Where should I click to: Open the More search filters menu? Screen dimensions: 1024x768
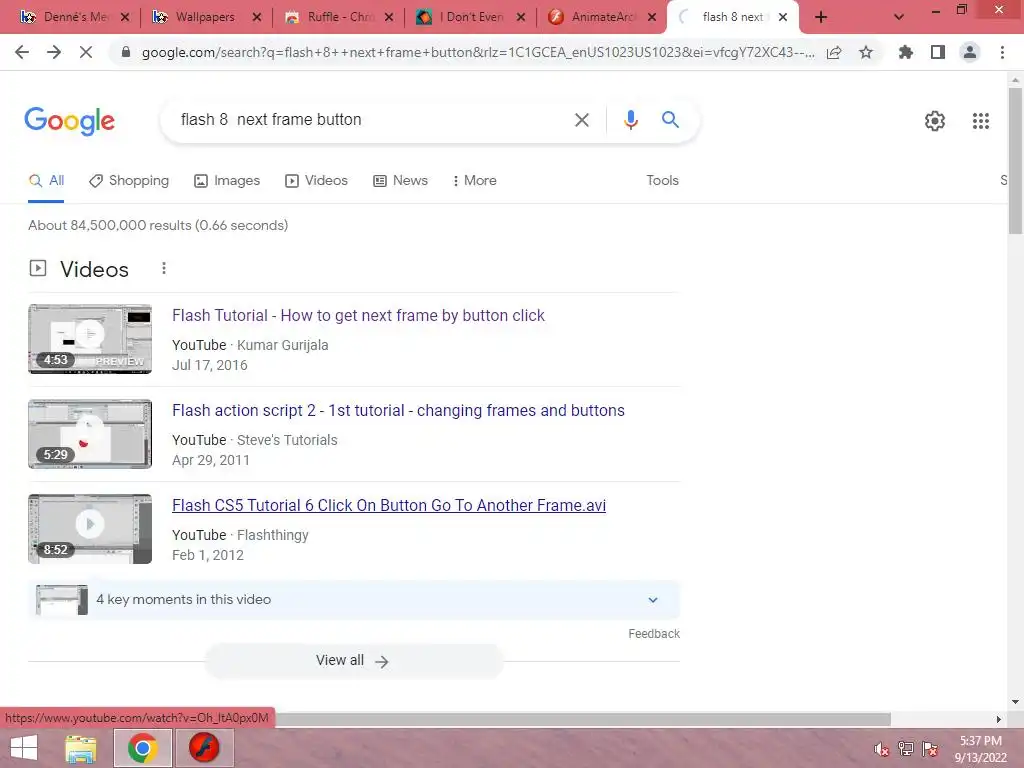(x=474, y=180)
